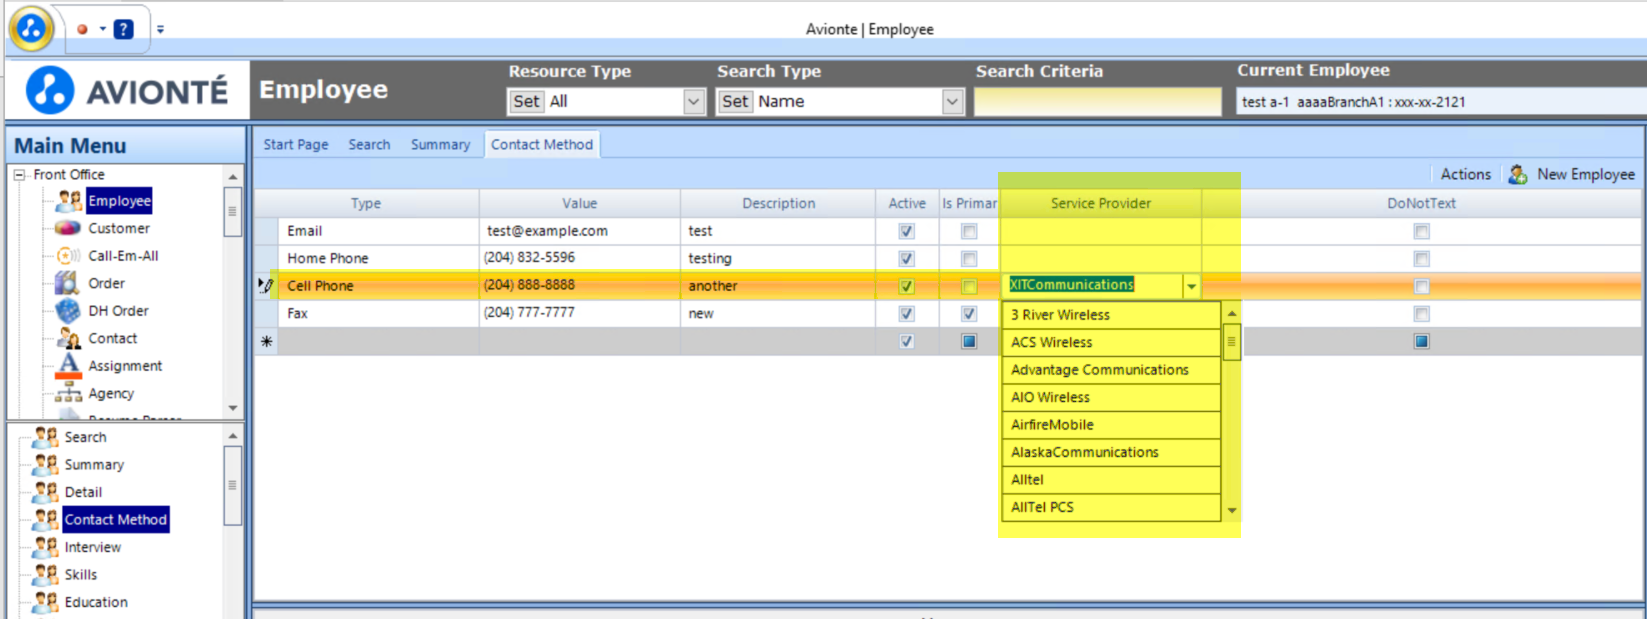This screenshot has height=619, width=1647.
Task: Click the (204) 777-7777 Fax value cell
Action: pyautogui.click(x=580, y=313)
